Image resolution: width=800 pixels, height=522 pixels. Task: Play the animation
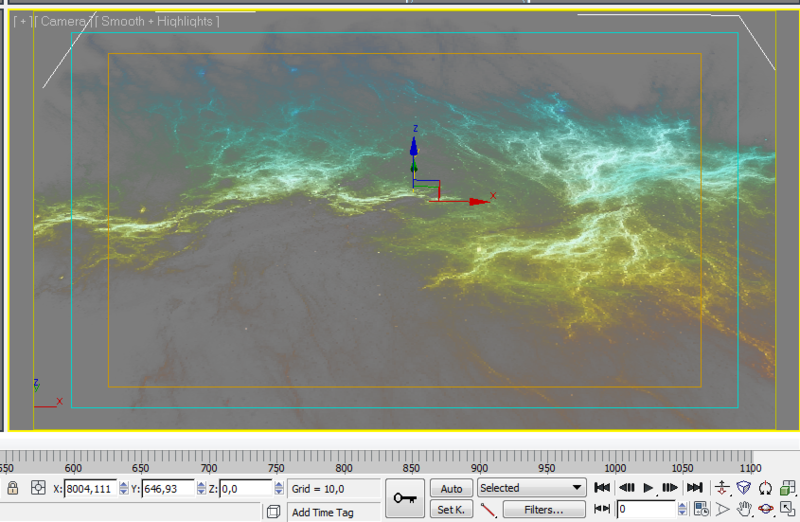648,488
